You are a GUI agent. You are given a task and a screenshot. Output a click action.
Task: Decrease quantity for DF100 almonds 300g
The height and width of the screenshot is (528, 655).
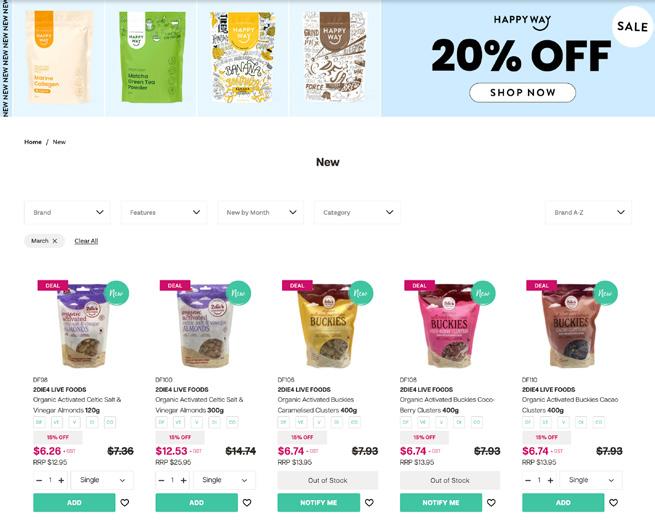point(161,480)
